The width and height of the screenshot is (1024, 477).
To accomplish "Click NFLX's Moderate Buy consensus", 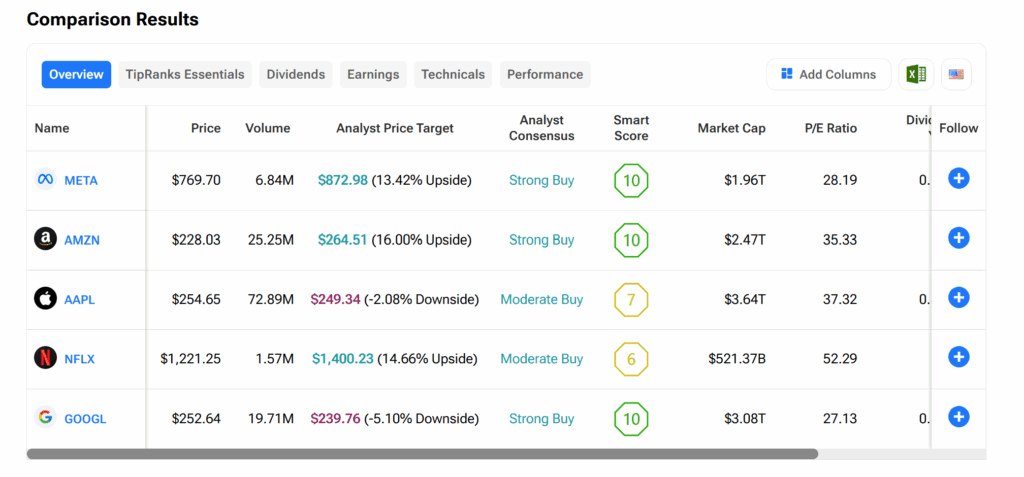I will 541,359.
